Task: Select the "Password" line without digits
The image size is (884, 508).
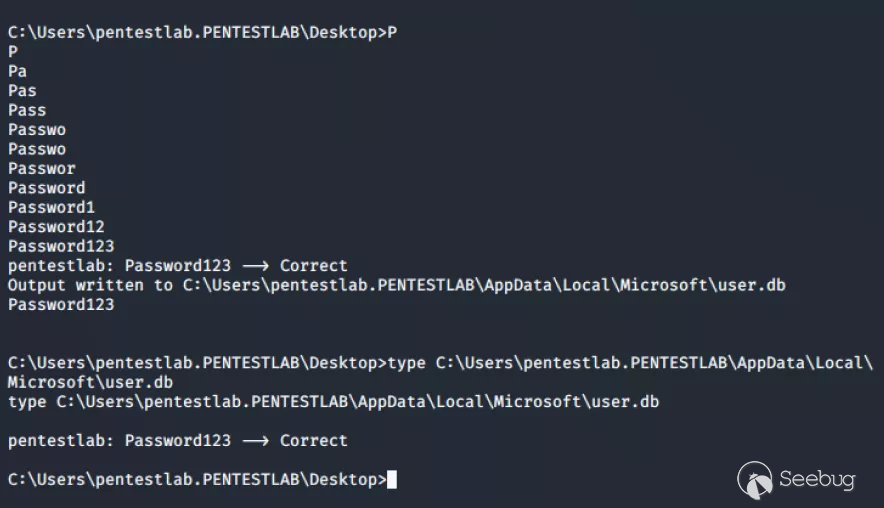Action: [x=47, y=188]
